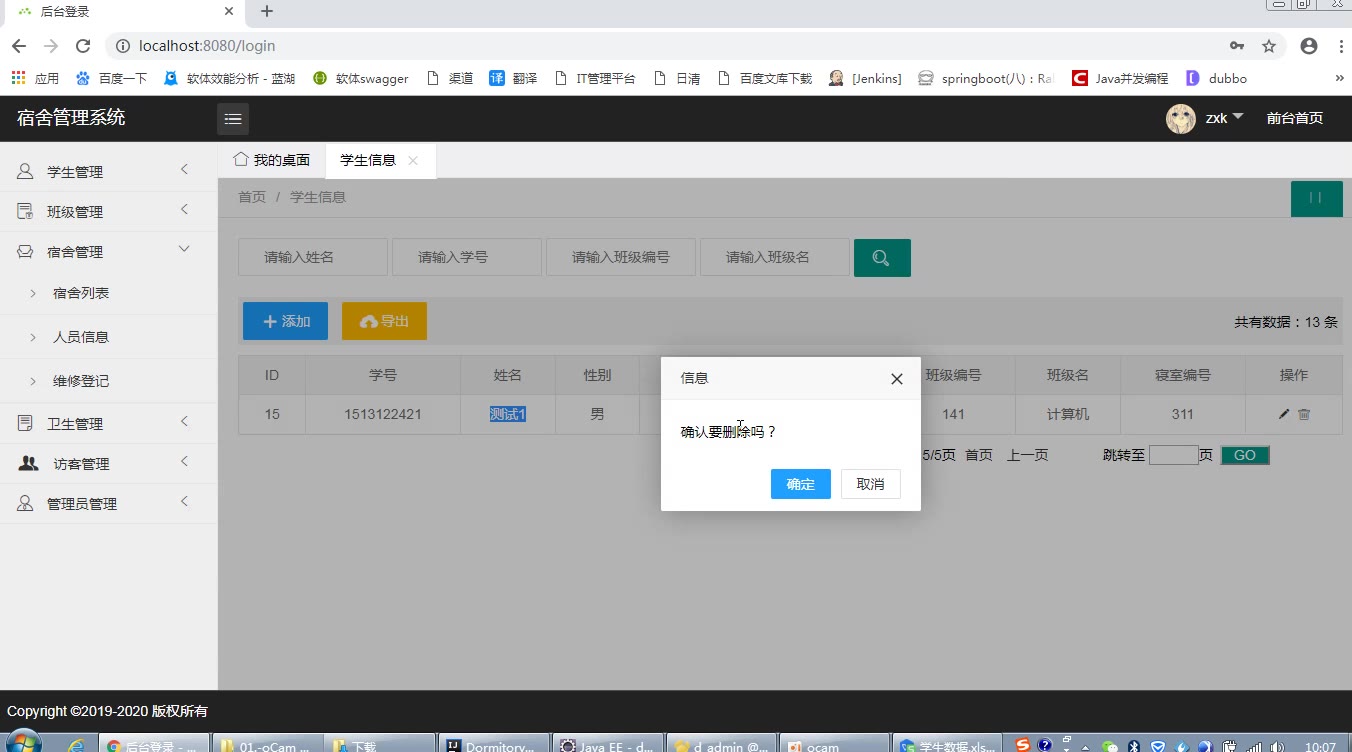The width and height of the screenshot is (1352, 752).
Task: Open the 宿舍列表 menu item
Action: tap(81, 293)
